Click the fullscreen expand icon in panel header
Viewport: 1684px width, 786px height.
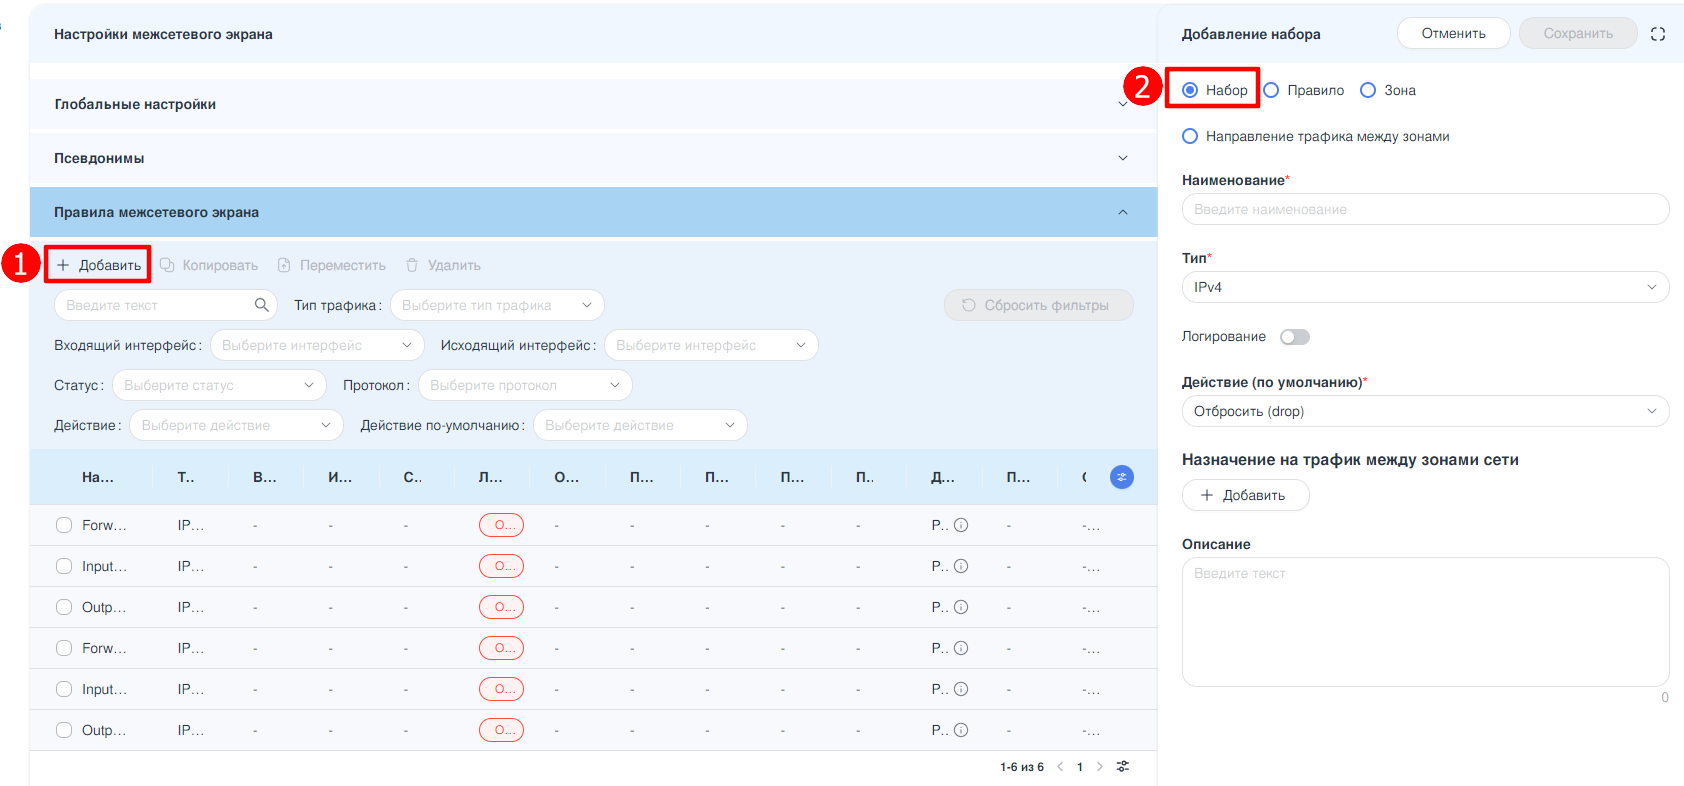(x=1657, y=34)
